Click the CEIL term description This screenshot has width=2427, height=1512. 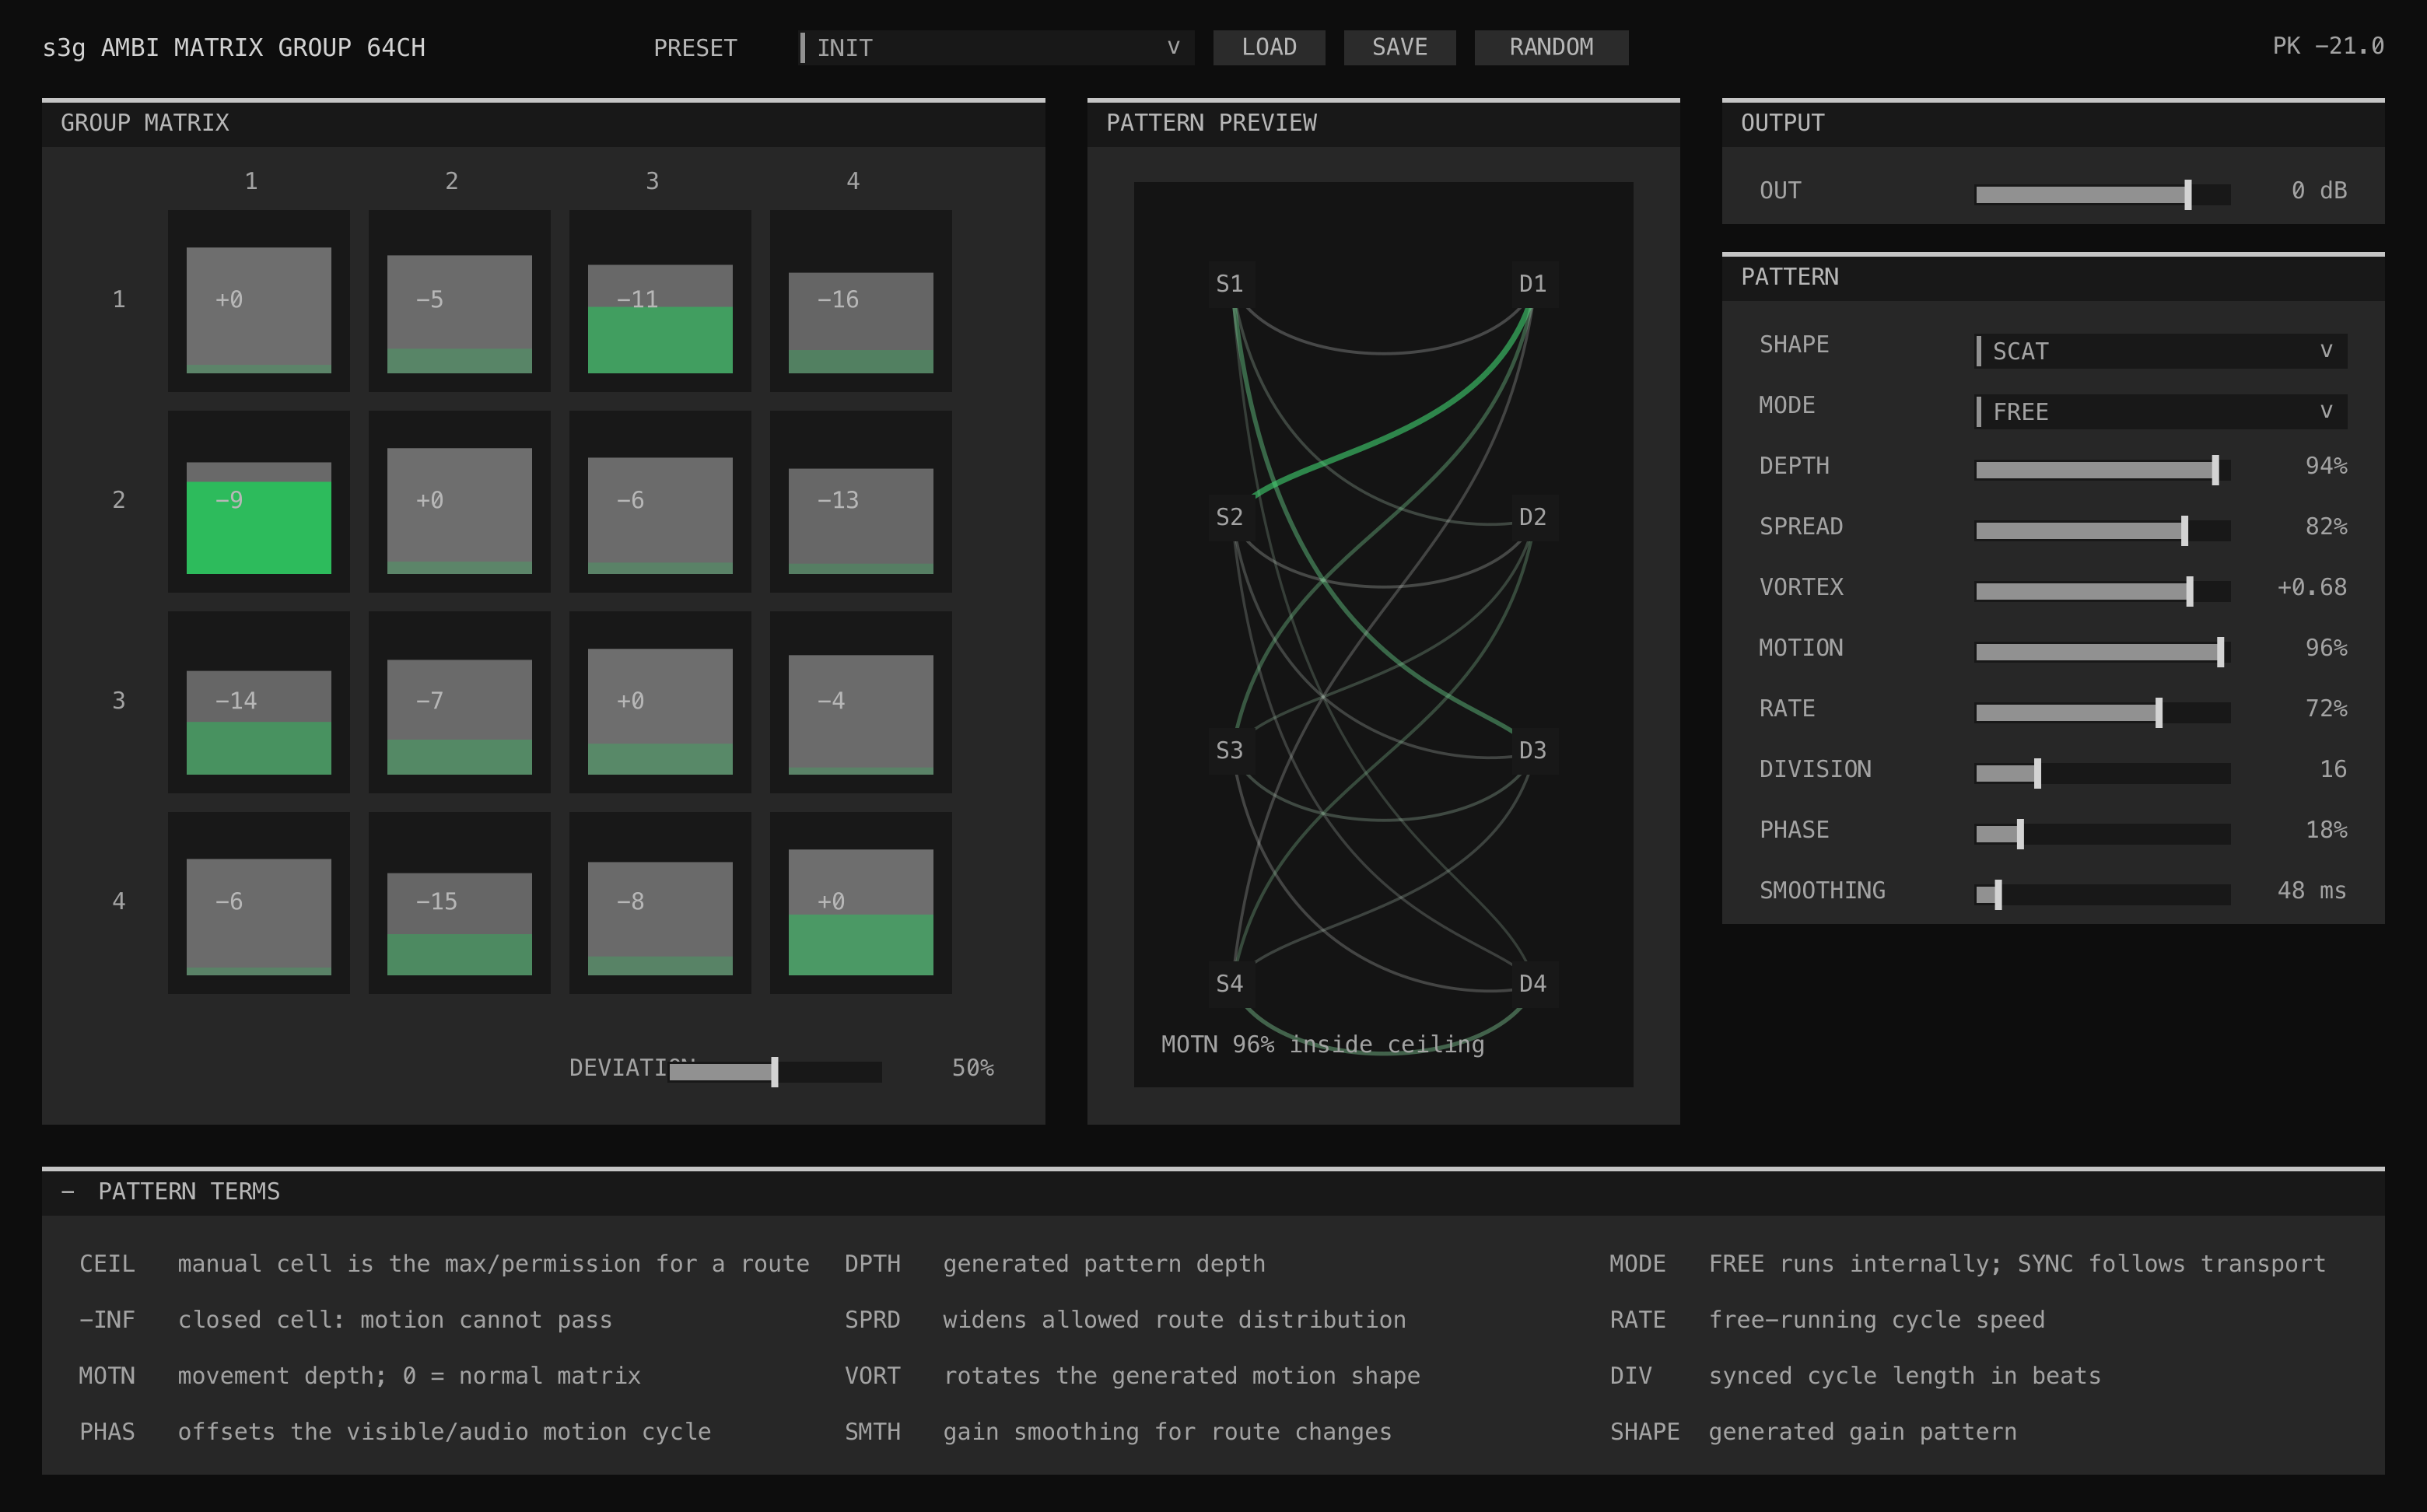[x=493, y=1264]
